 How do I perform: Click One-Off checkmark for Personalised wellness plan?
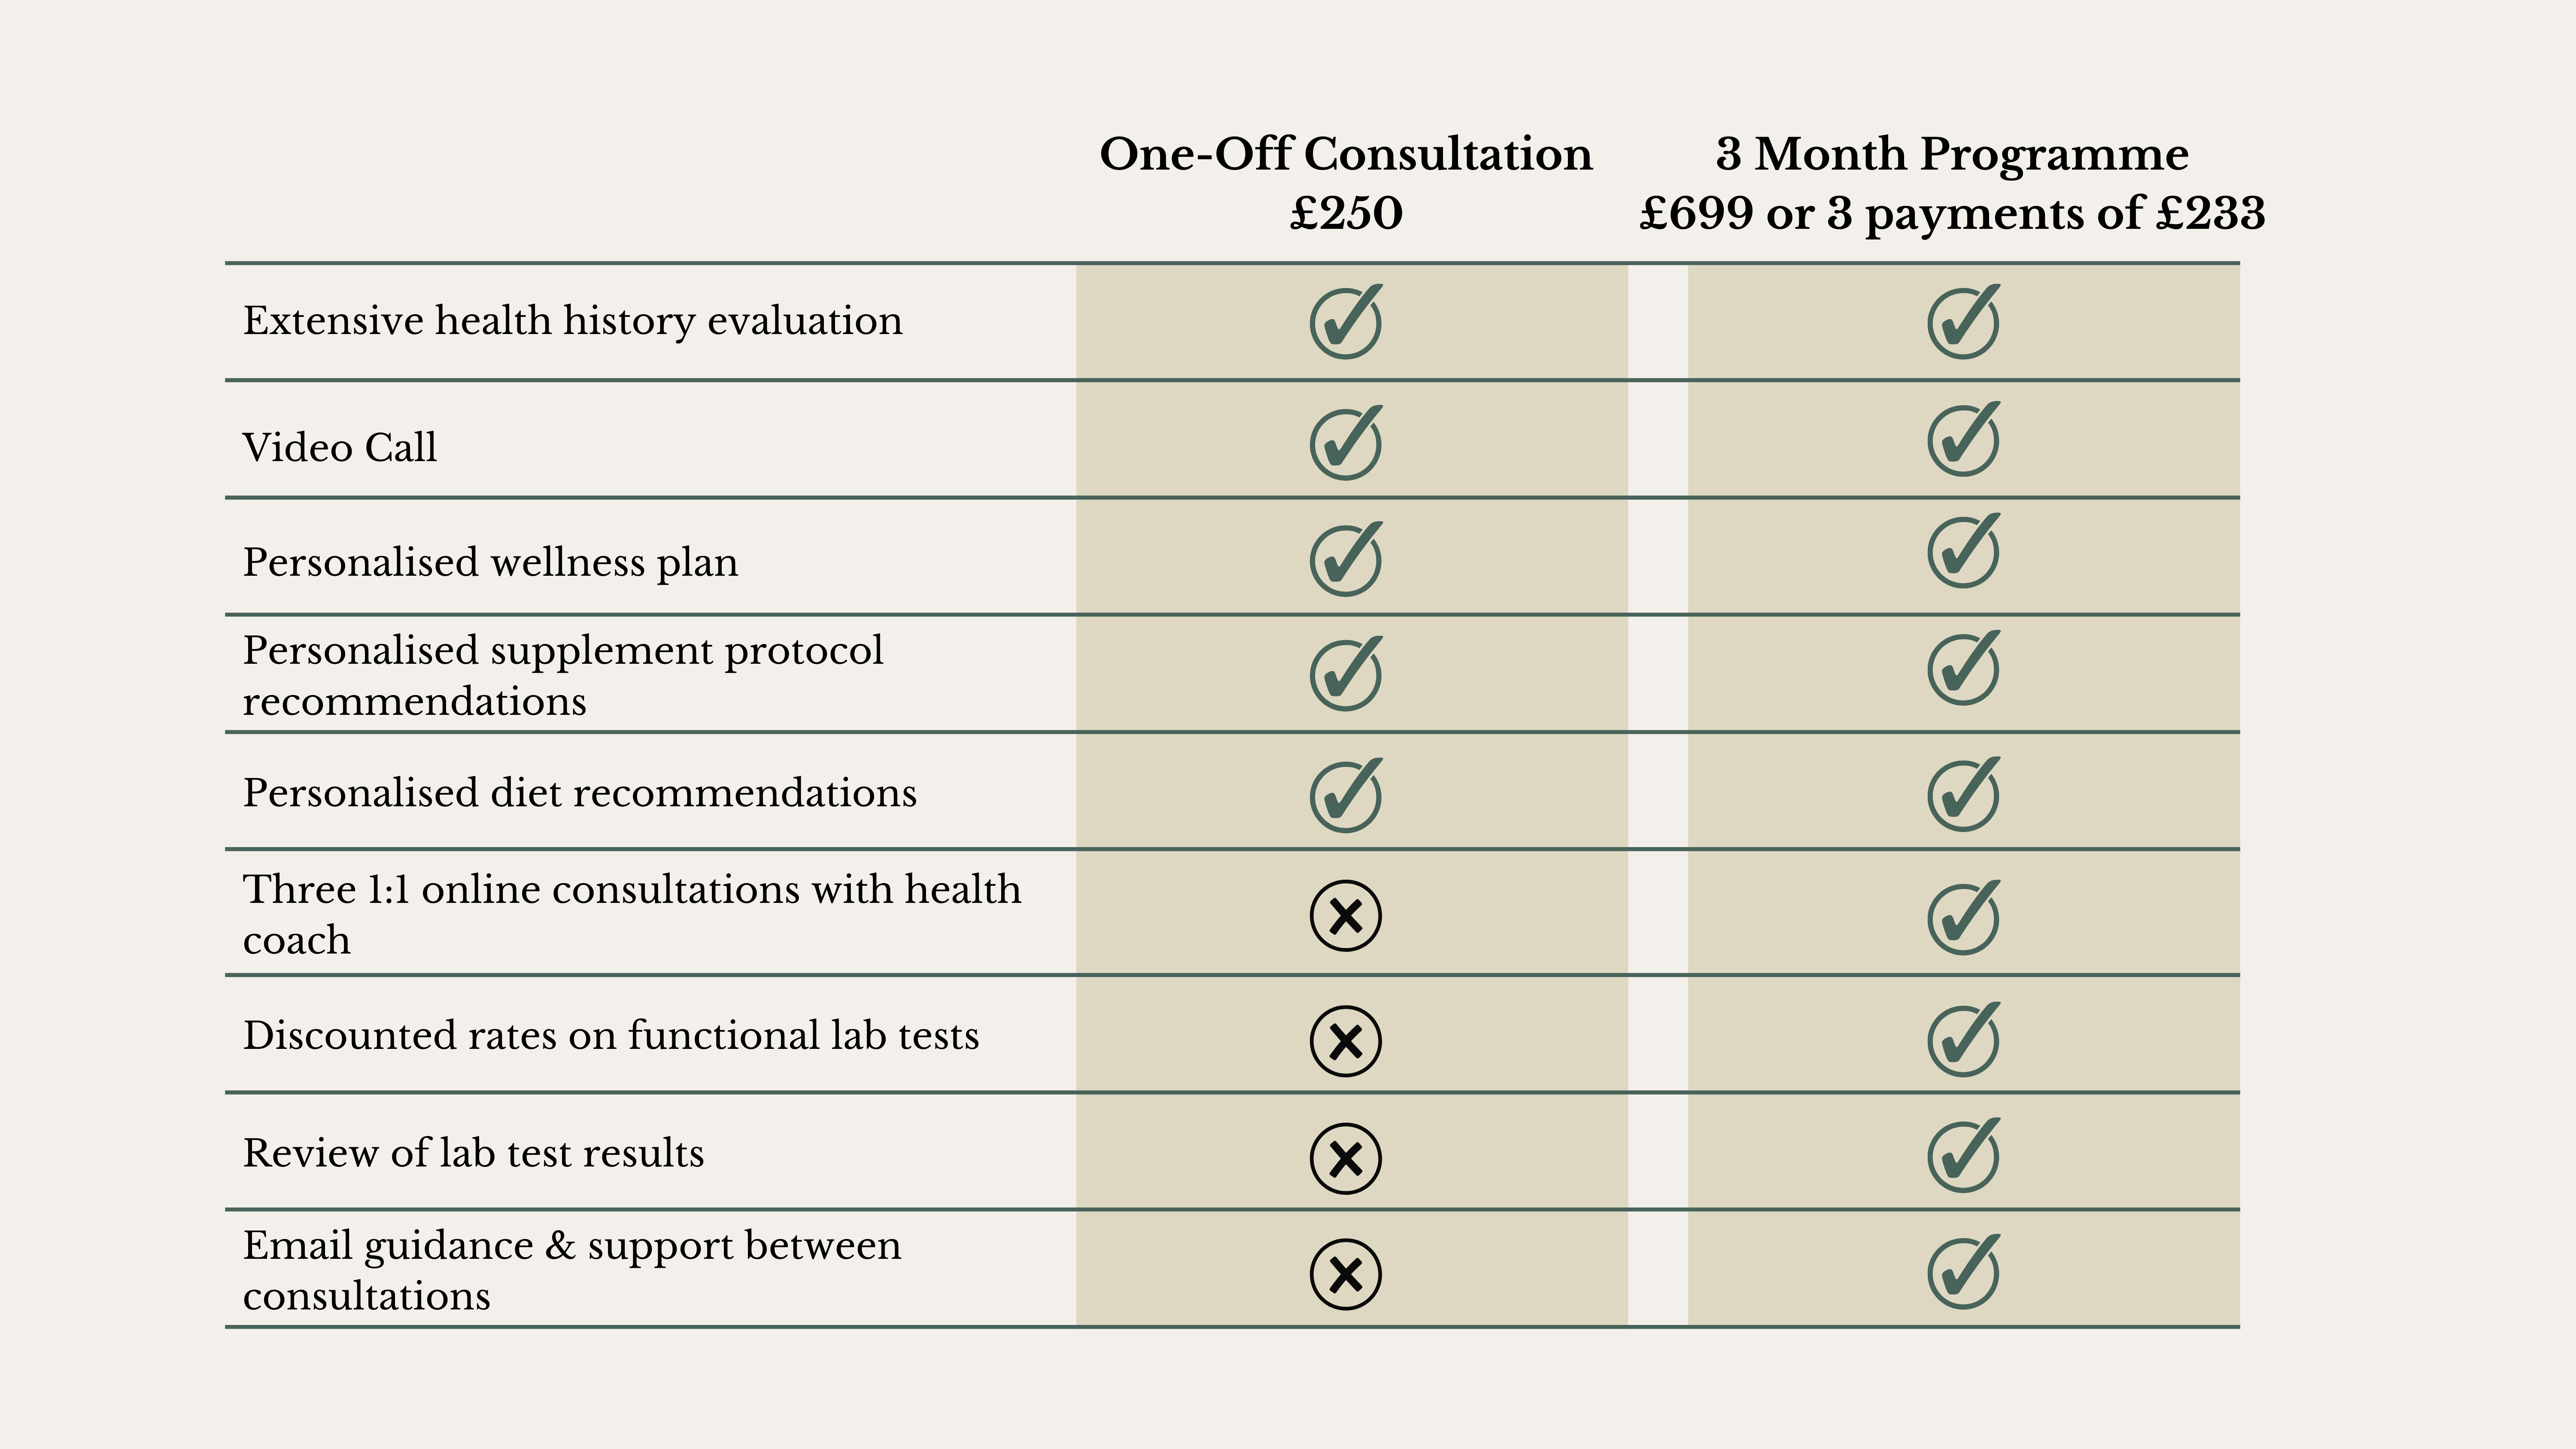point(1345,559)
